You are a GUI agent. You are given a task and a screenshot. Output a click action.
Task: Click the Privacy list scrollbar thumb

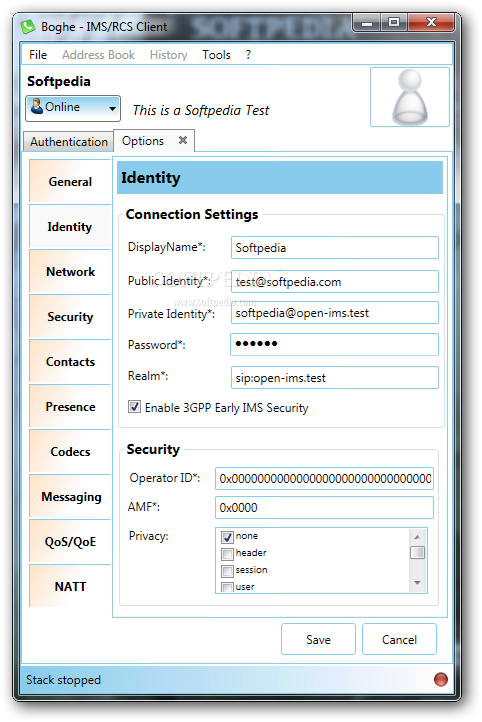pos(417,552)
